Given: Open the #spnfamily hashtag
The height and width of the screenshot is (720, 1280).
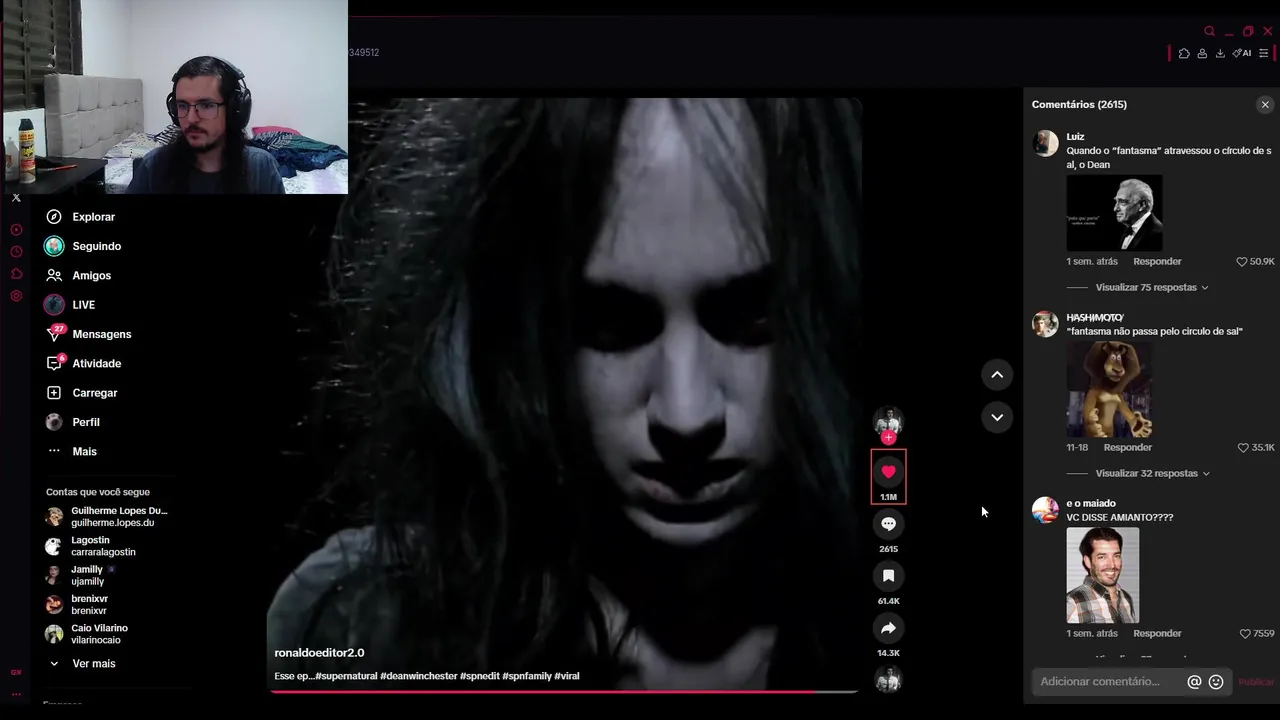Looking at the screenshot, I should tap(526, 676).
